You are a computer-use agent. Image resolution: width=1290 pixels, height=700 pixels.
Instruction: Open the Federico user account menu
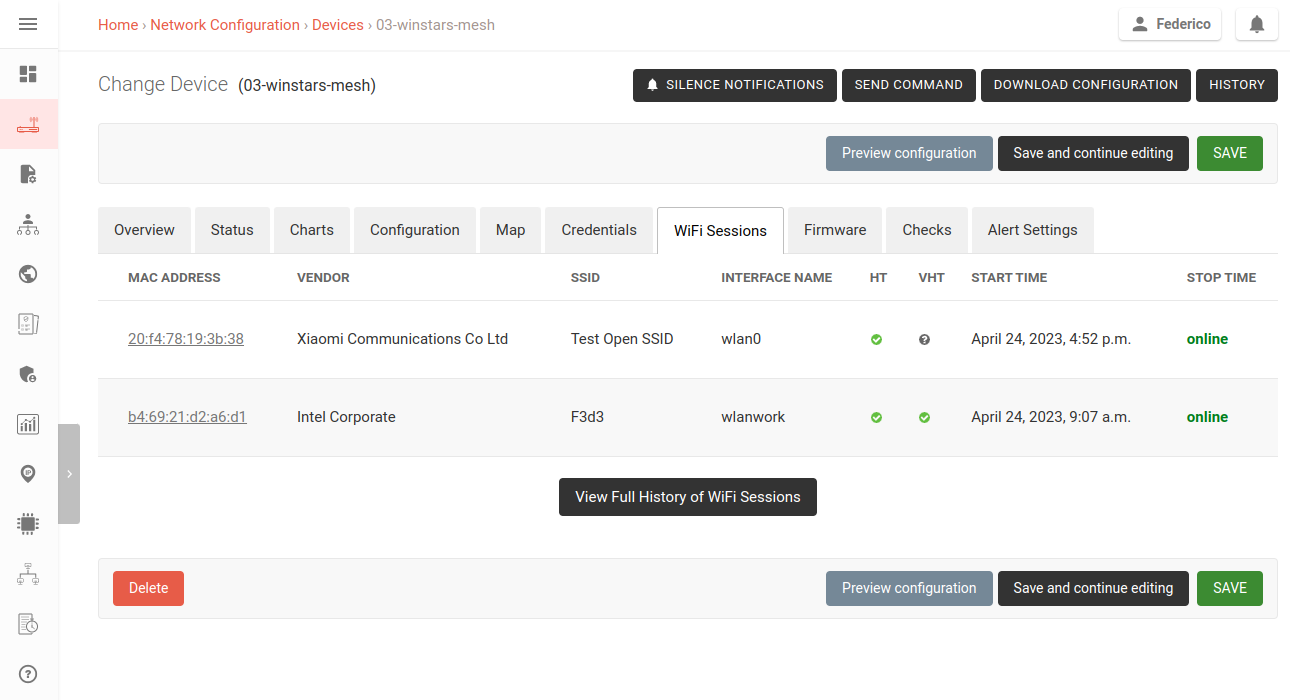pyautogui.click(x=1169, y=25)
